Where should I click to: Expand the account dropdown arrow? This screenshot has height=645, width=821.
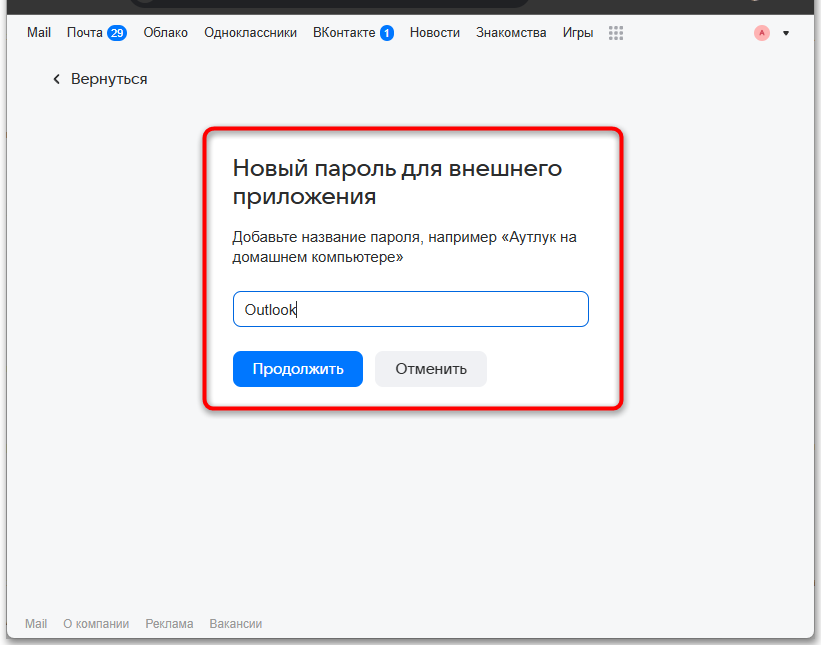click(786, 33)
